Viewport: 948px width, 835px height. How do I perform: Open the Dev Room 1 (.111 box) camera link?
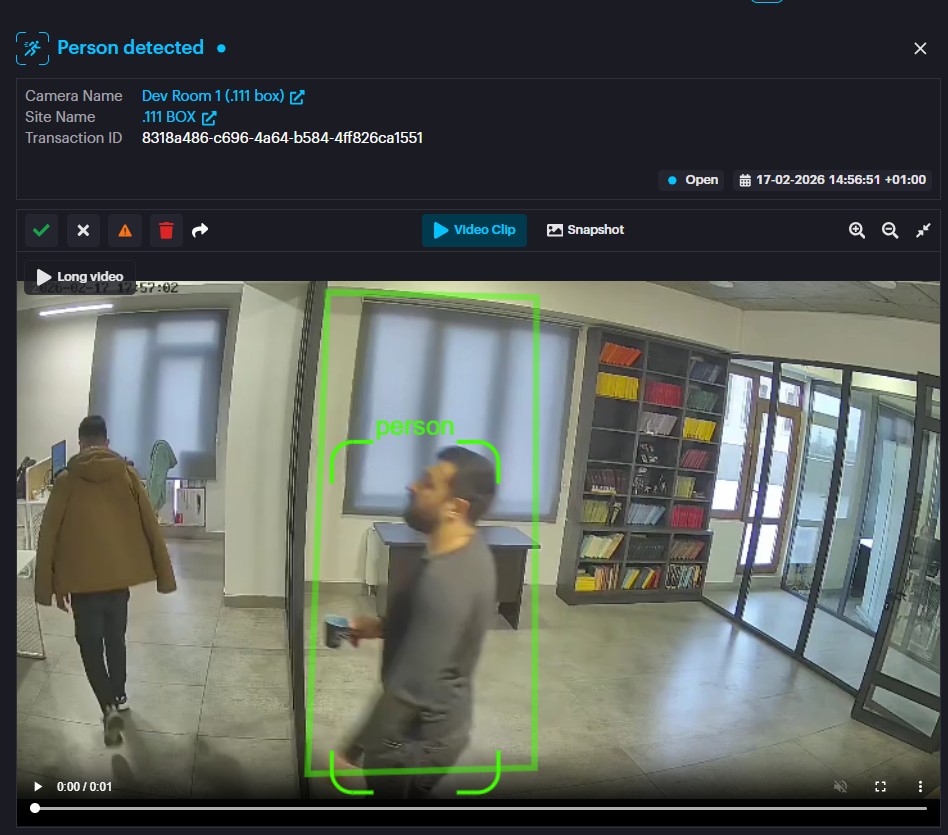pos(213,96)
